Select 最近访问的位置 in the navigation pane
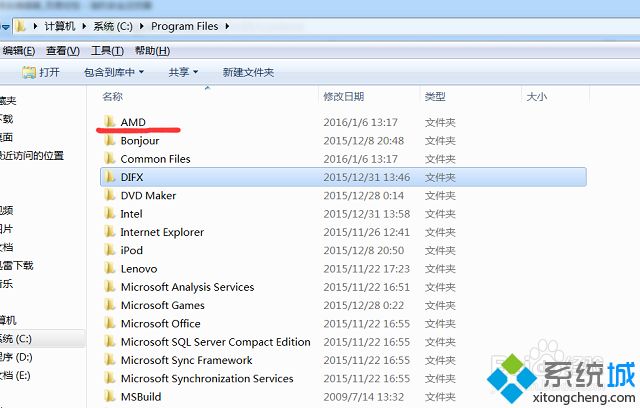Screen dimensions: 640x408 click(32, 155)
